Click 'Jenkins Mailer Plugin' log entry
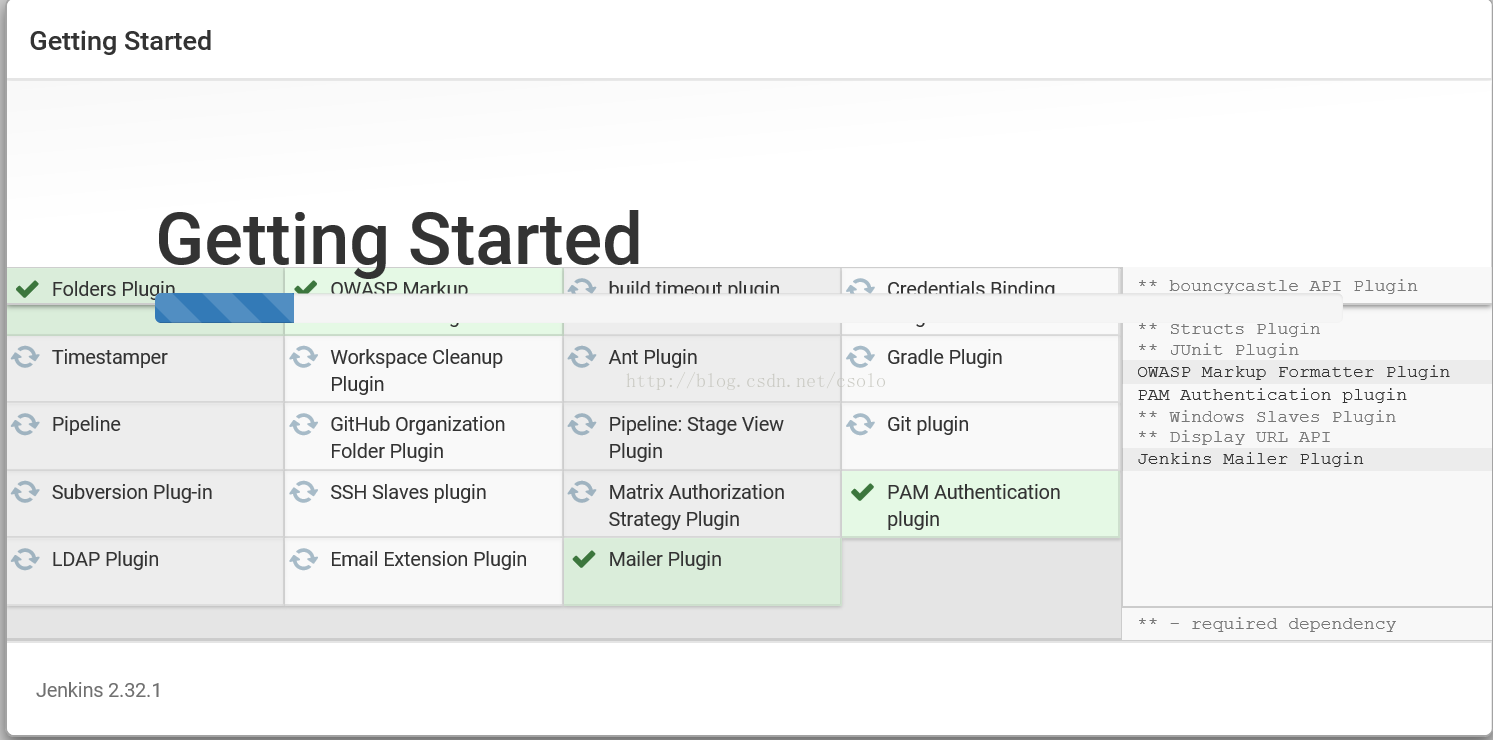Viewport: 1493px width, 740px height. tap(1250, 459)
